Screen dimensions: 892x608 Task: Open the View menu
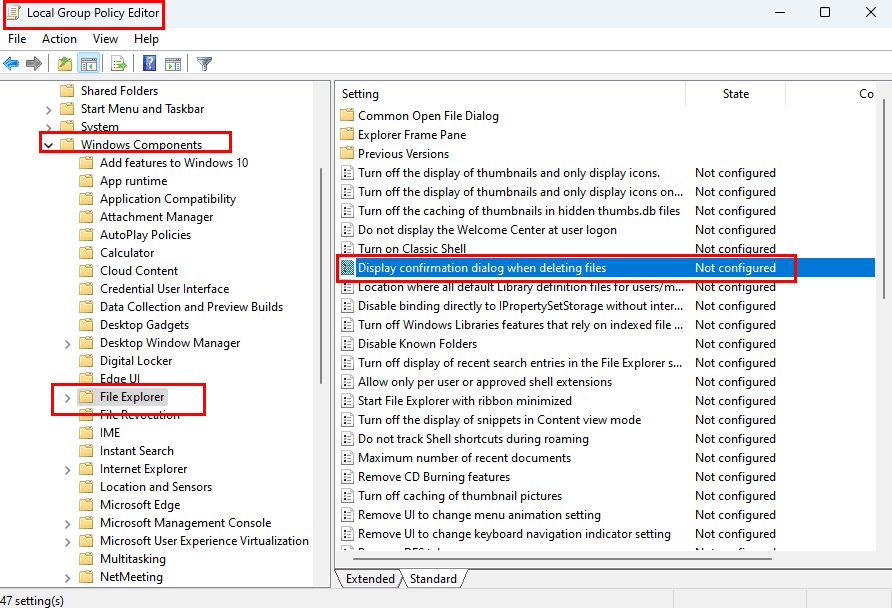coord(105,39)
